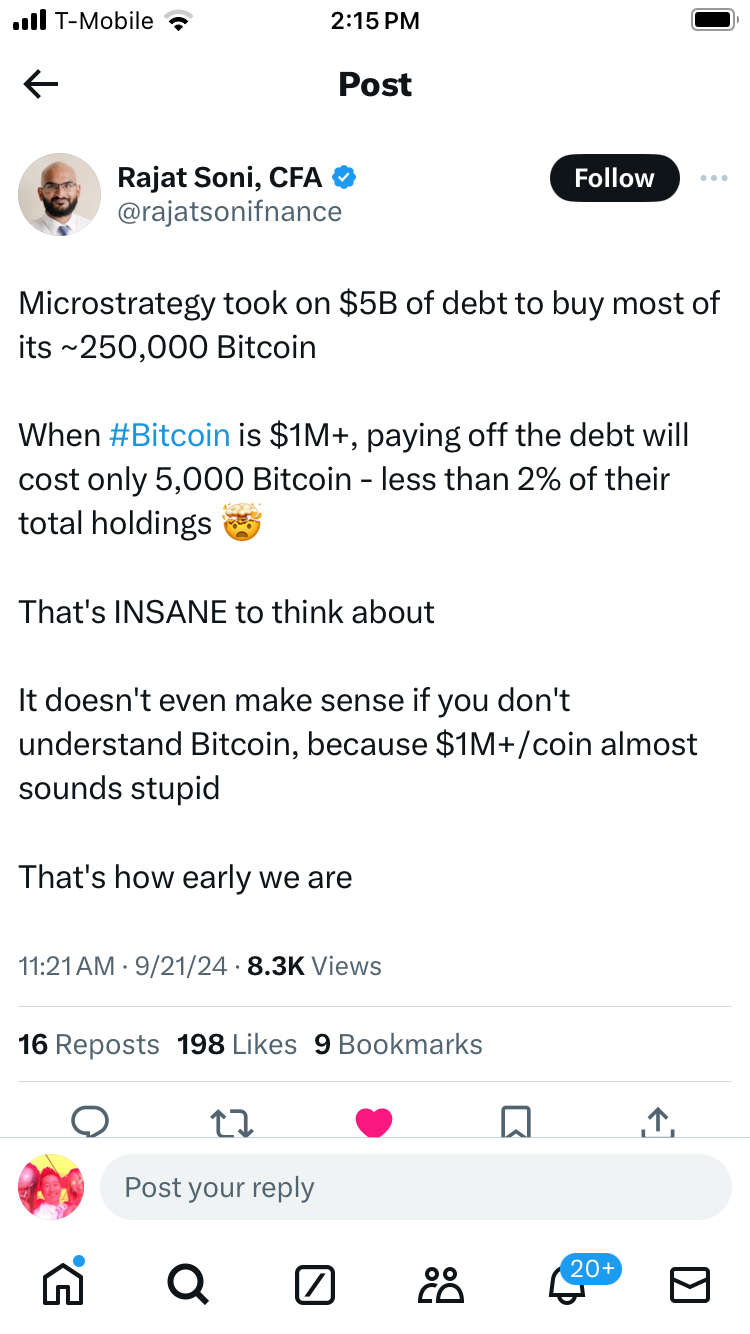Toggle the pink heart like button
The image size is (750, 1334).
[374, 1122]
